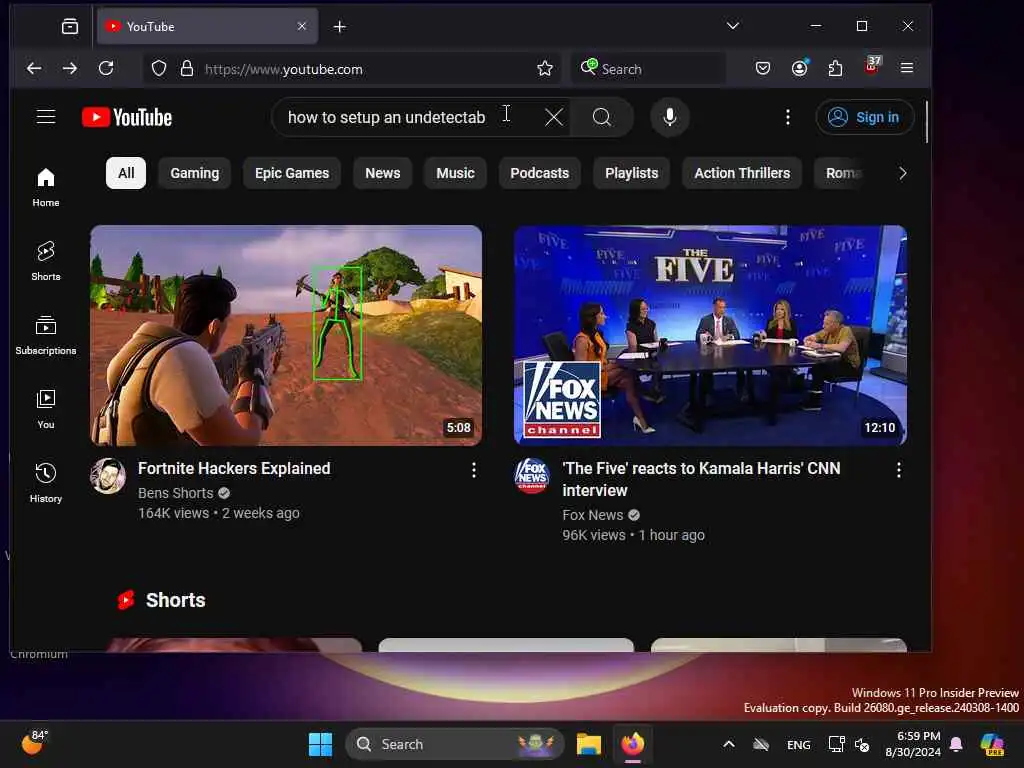
Task: Open the weather widget showing 84°
Action: pyautogui.click(x=34, y=743)
